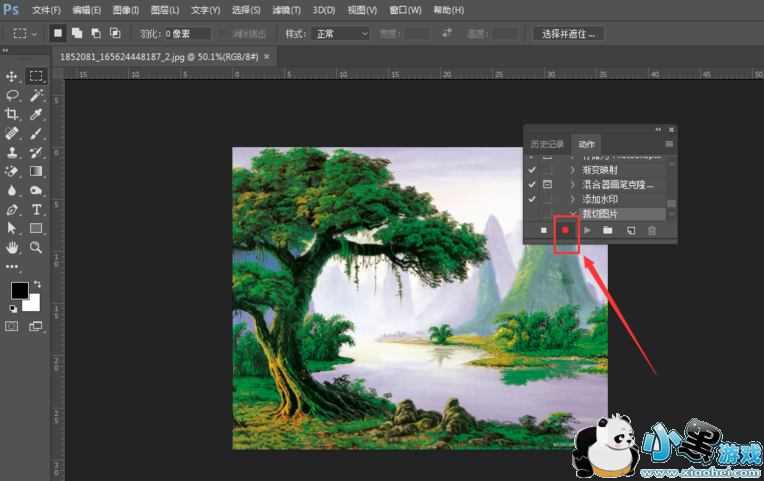This screenshot has height=481, width=764.
Task: Collapse the 裁切图片 action
Action: tap(573, 214)
